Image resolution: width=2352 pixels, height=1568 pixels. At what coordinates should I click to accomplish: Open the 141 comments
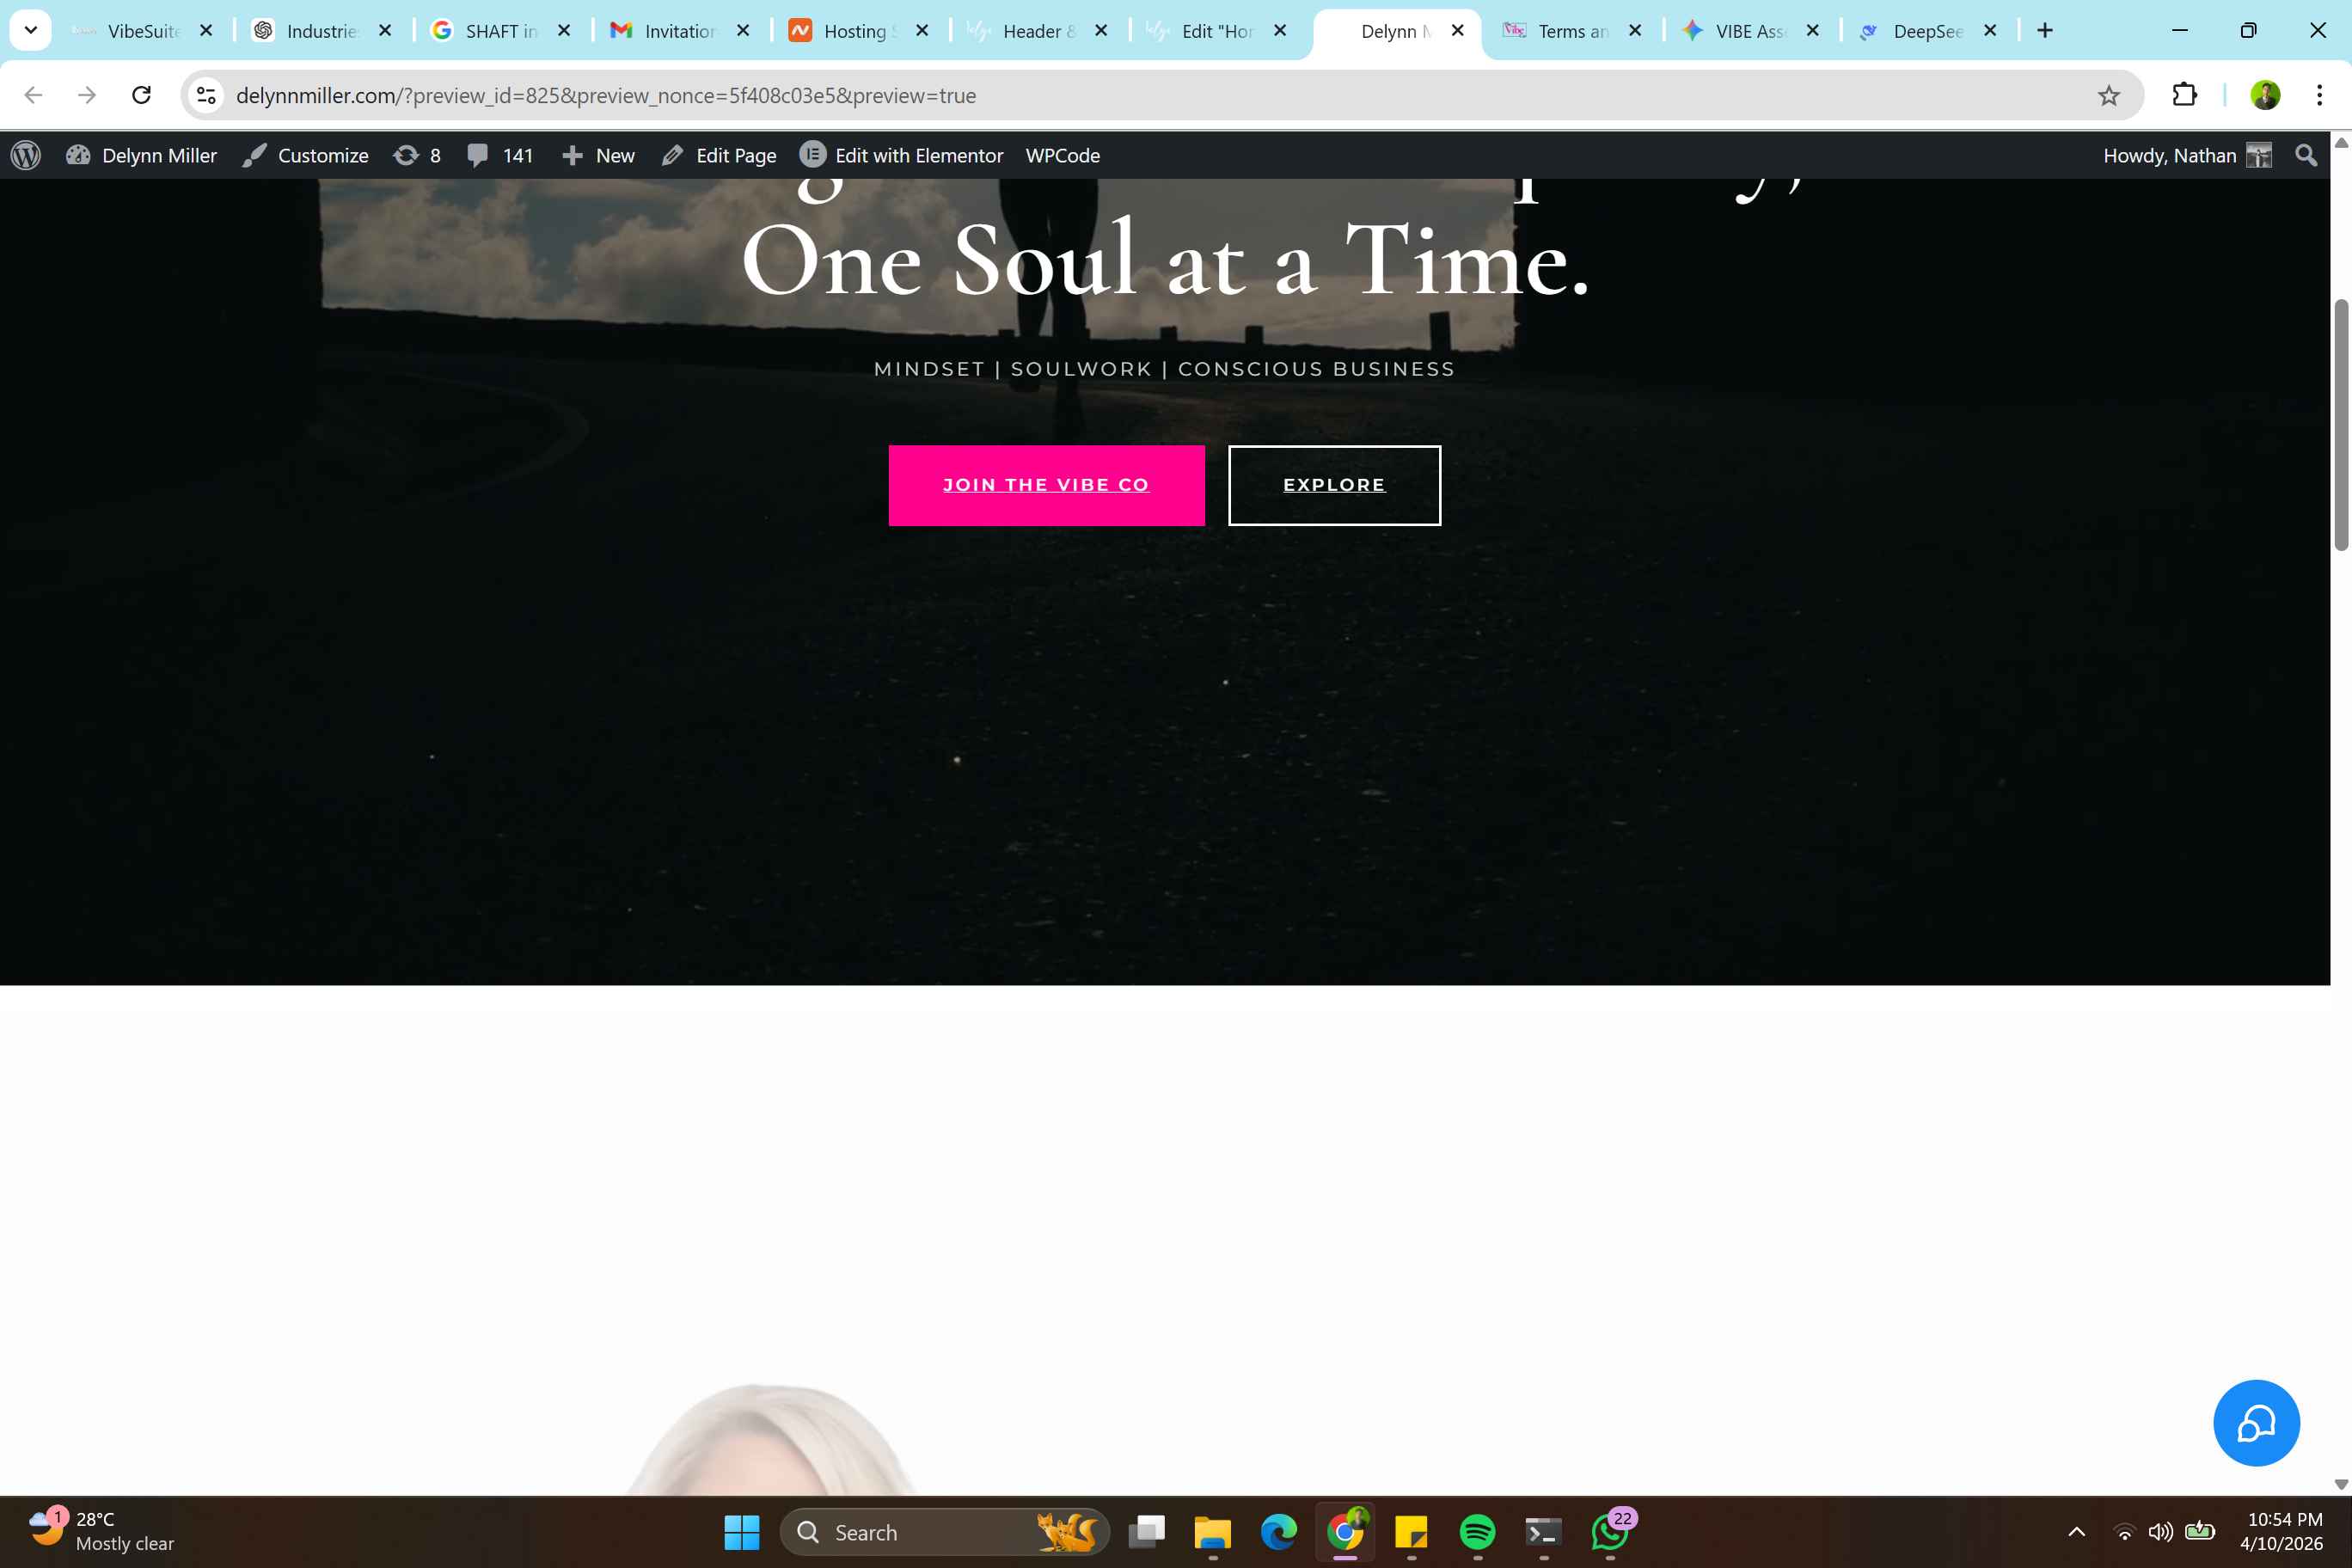point(500,155)
